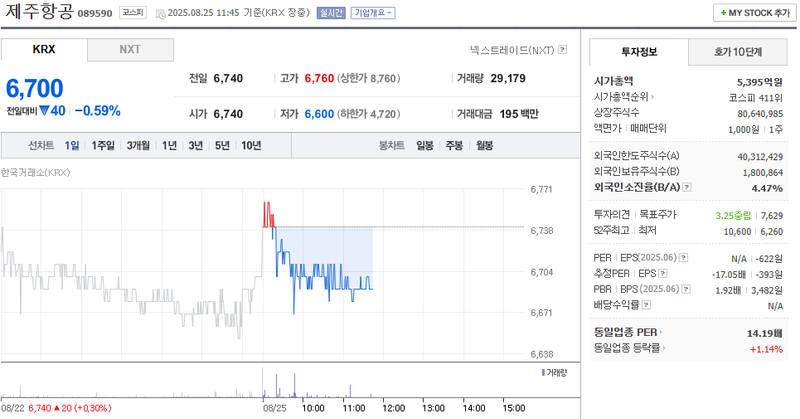Click the 동일업종 등락률 value +1.14%
This screenshot has height=419, width=800.
(x=766, y=349)
